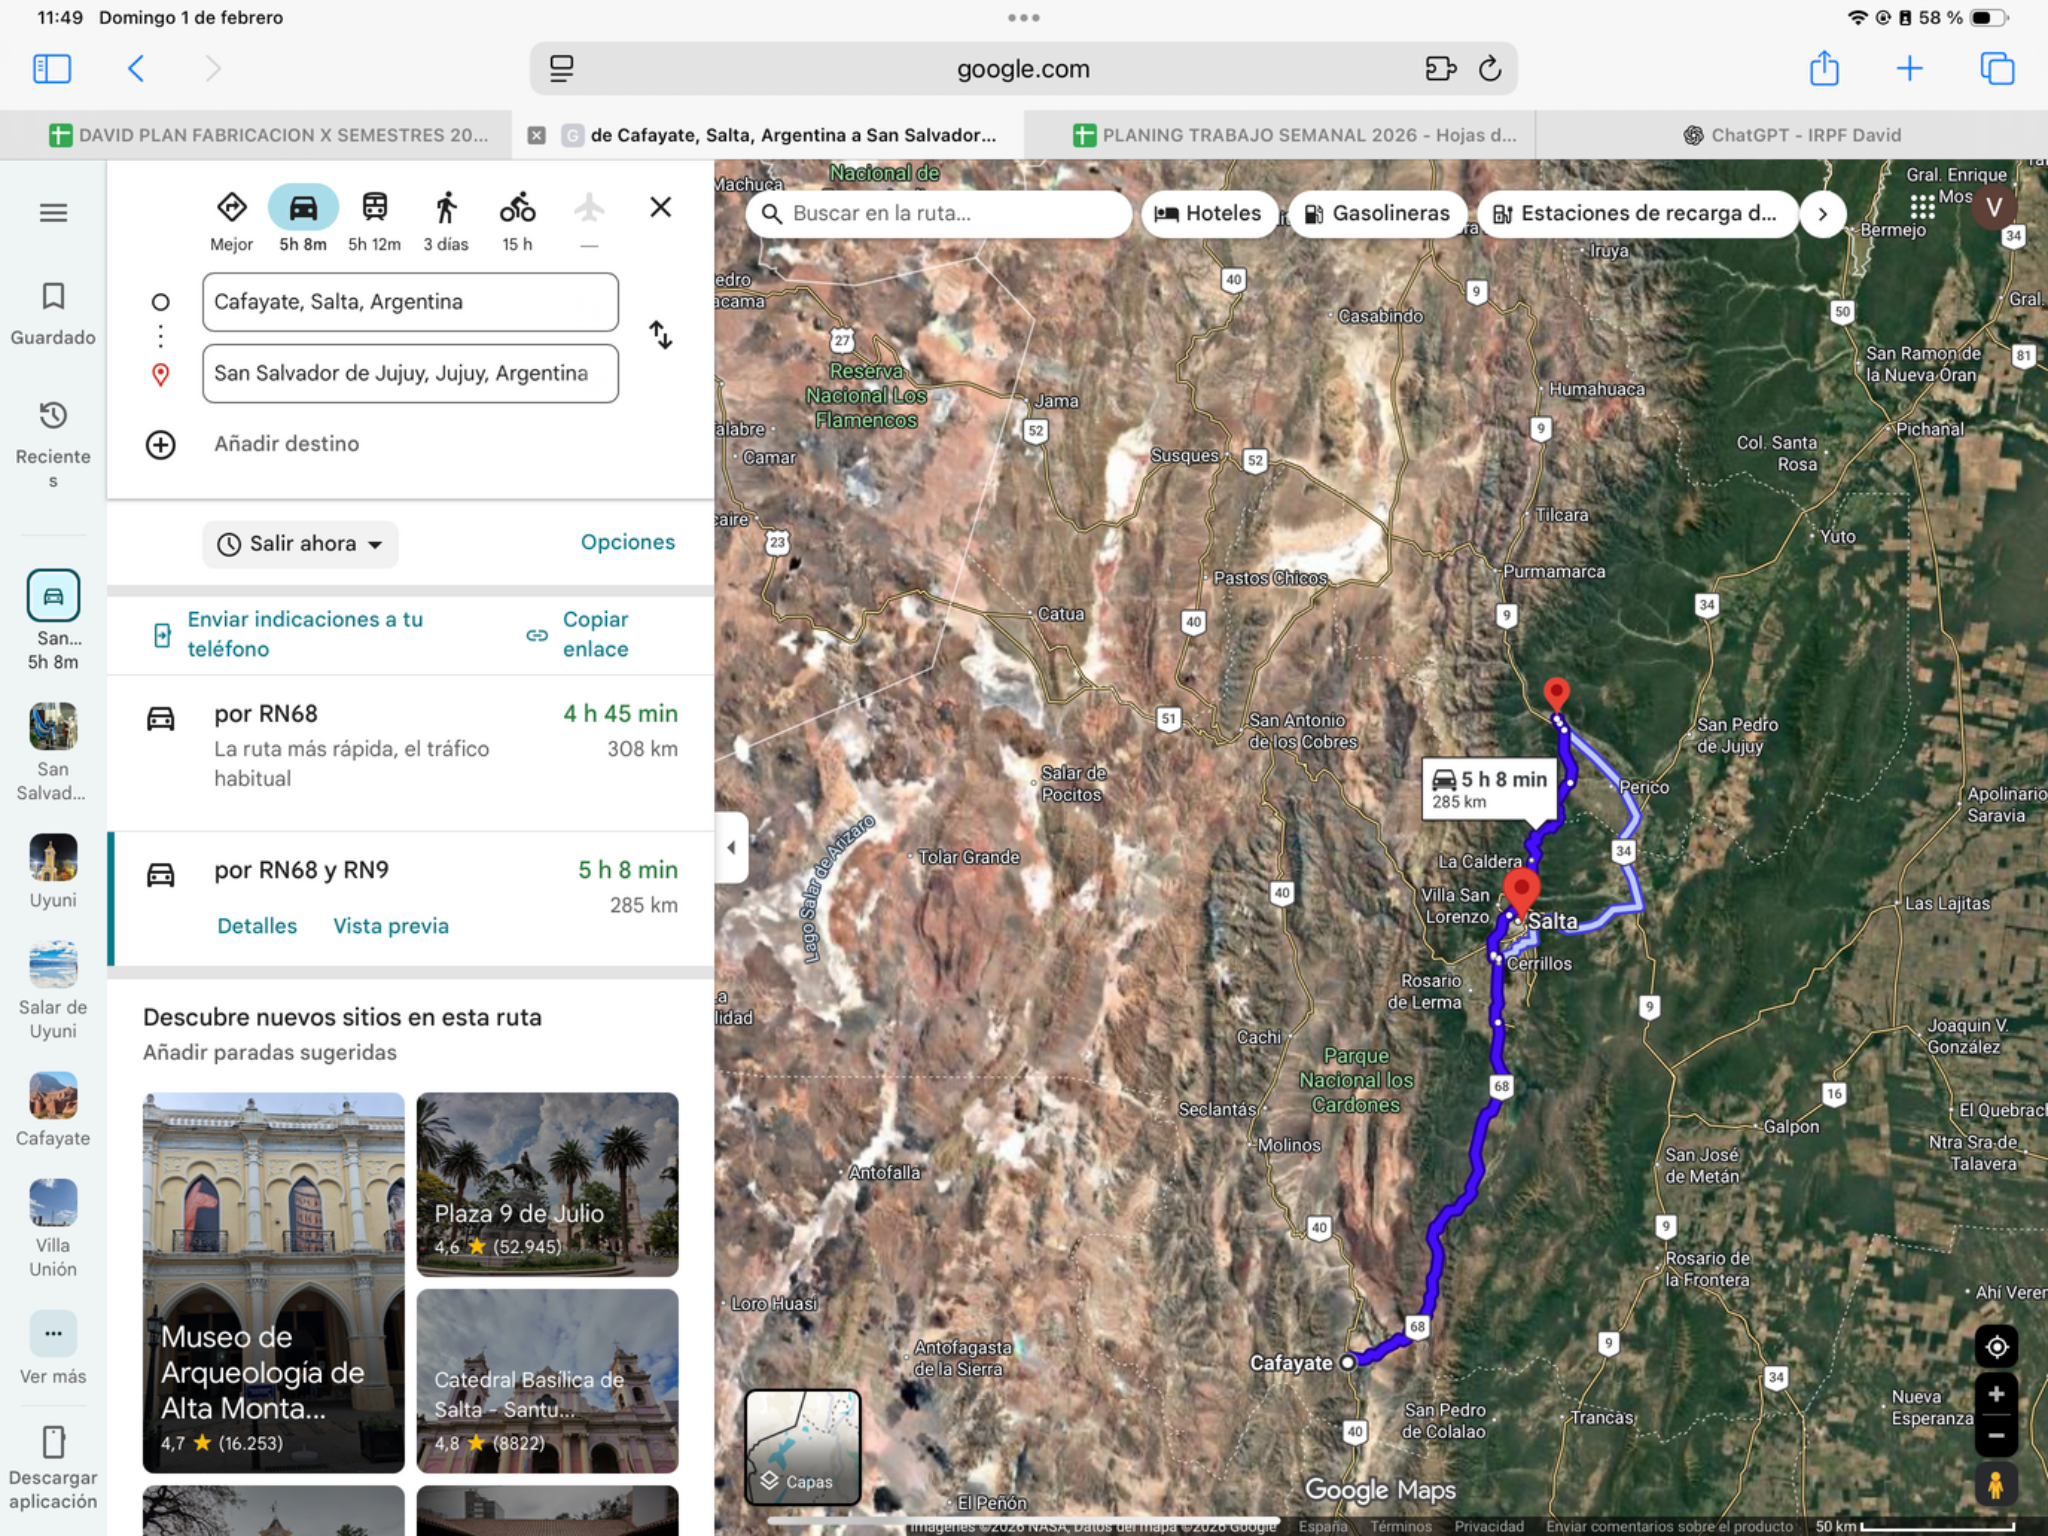2048x1536 pixels.
Task: Open the Google apps grid
Action: point(1922,207)
